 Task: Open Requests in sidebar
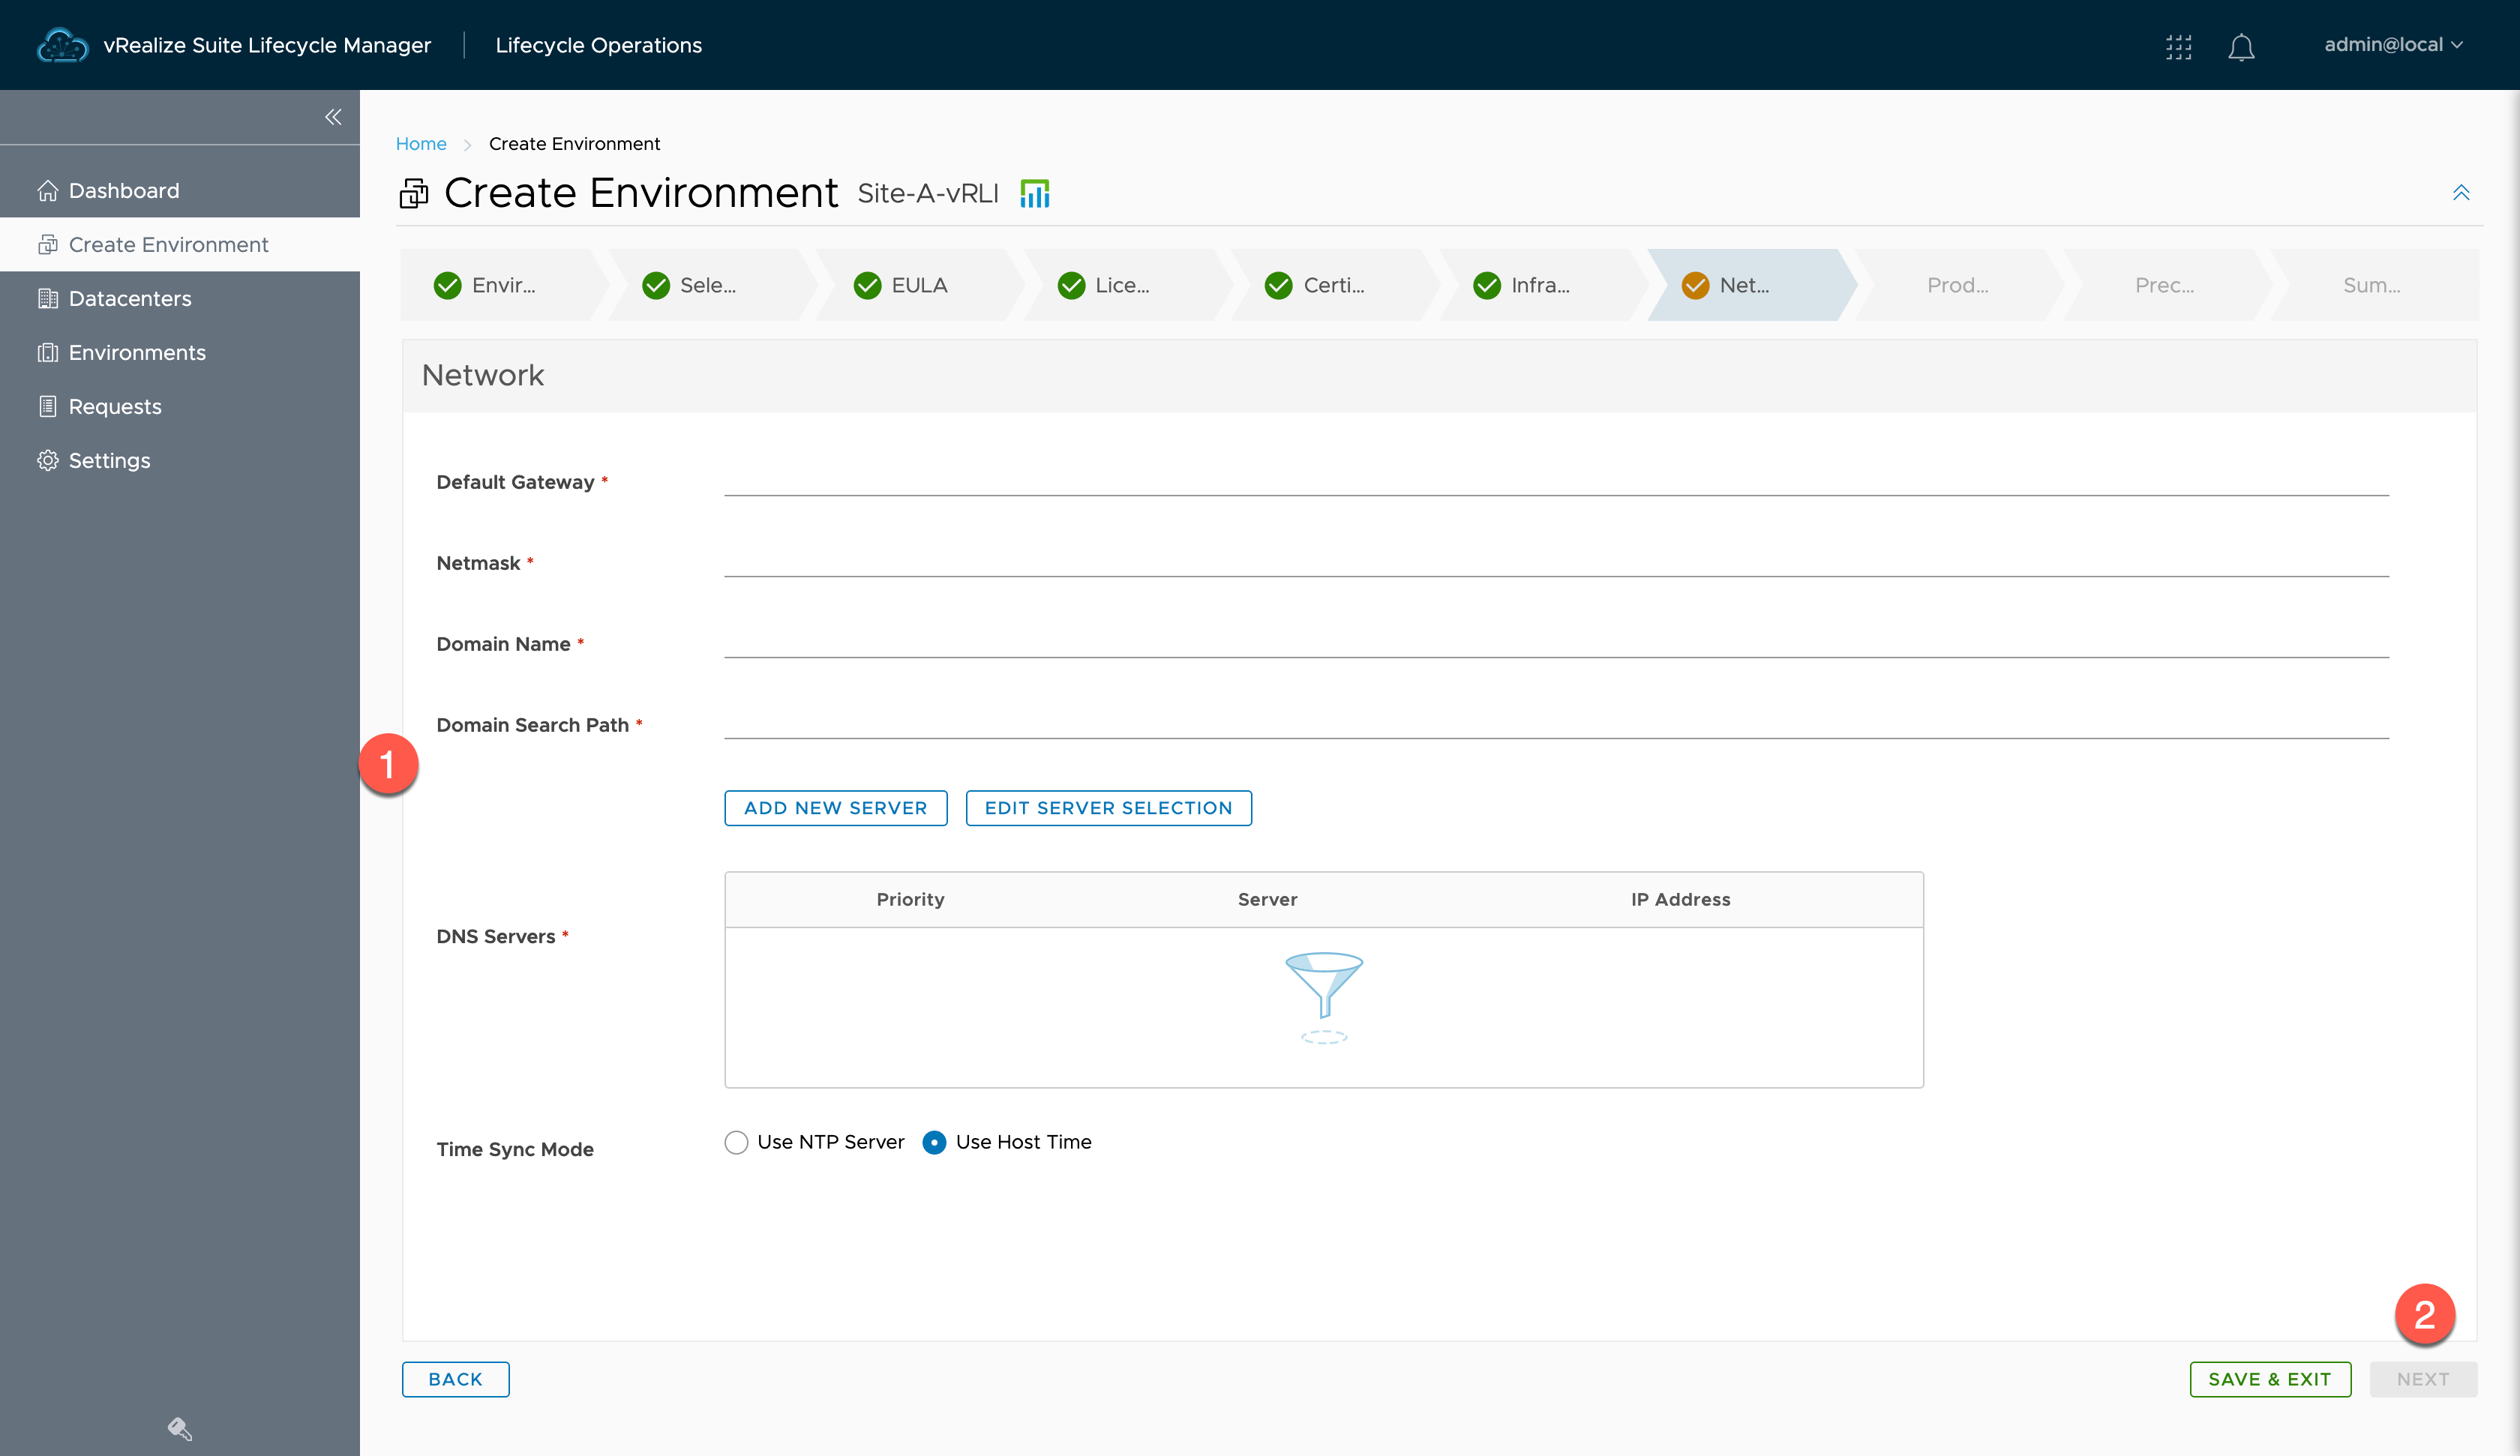coord(180,406)
